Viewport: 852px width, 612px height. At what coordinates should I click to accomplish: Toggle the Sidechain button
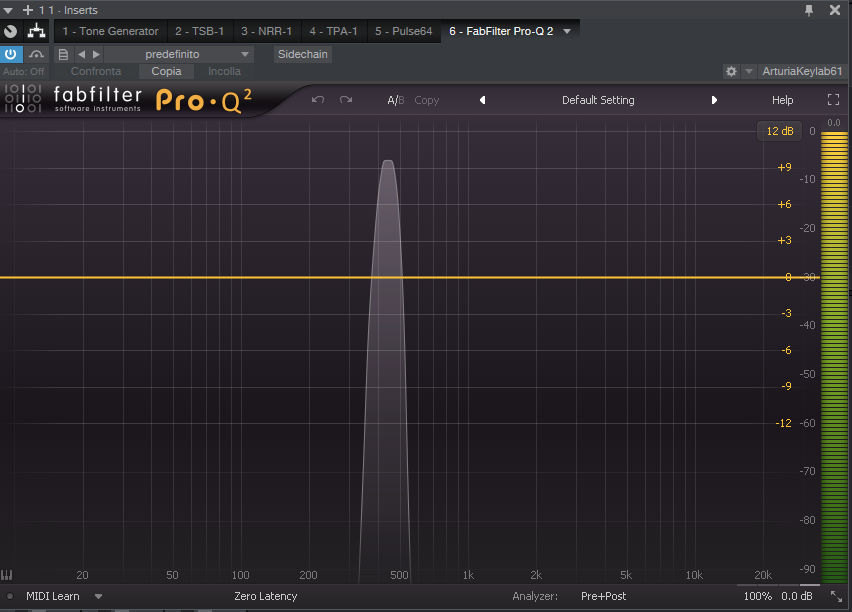coord(303,54)
